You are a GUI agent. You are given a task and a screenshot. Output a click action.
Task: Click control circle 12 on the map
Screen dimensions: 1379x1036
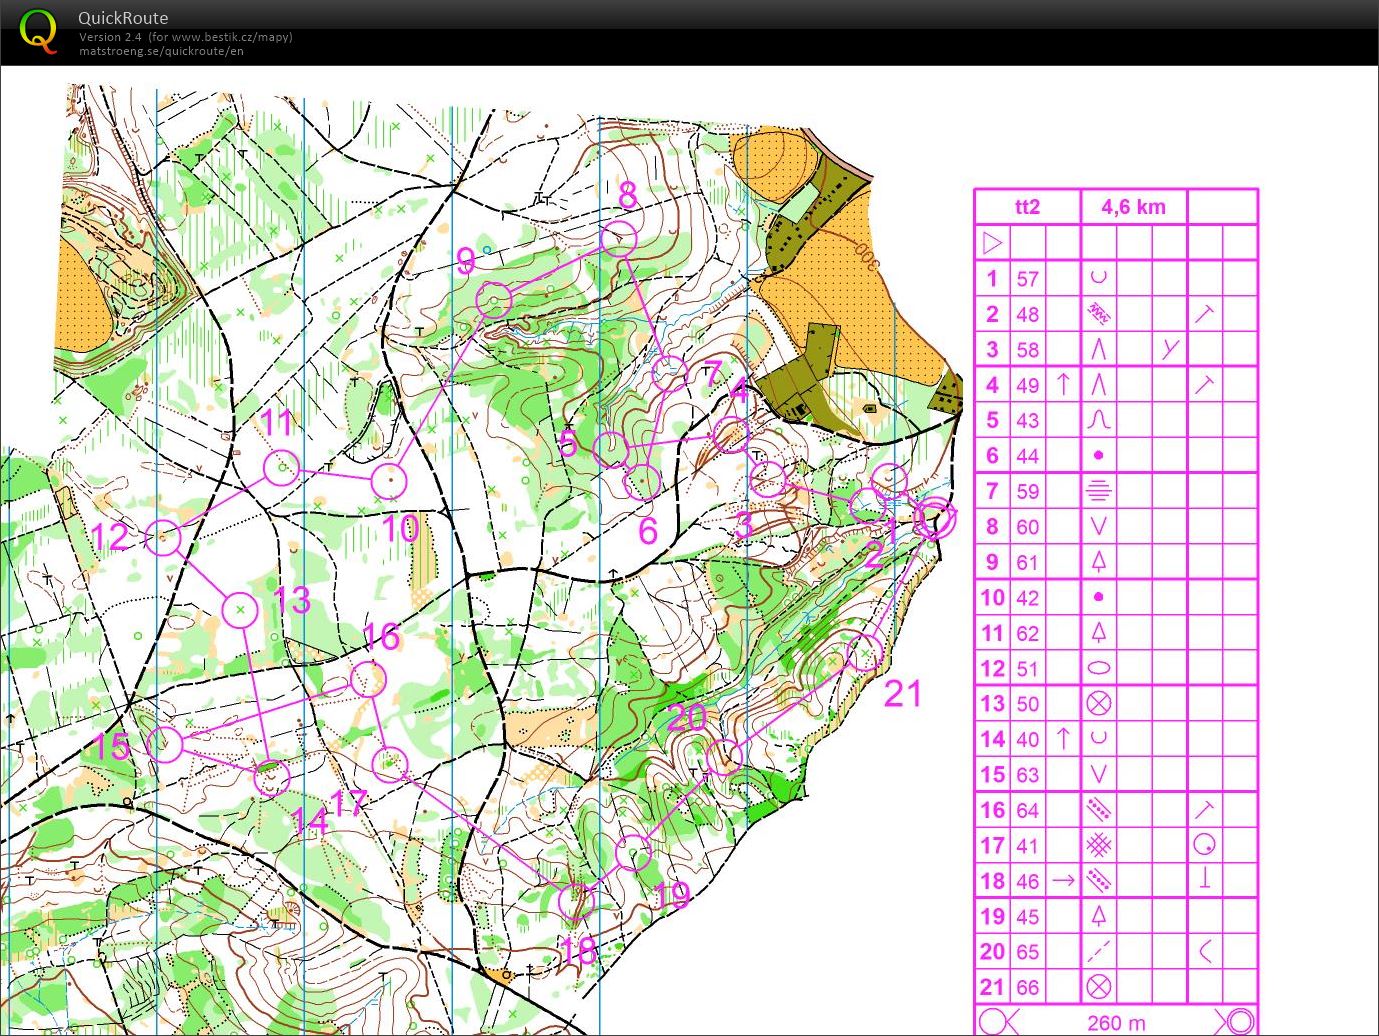[163, 538]
